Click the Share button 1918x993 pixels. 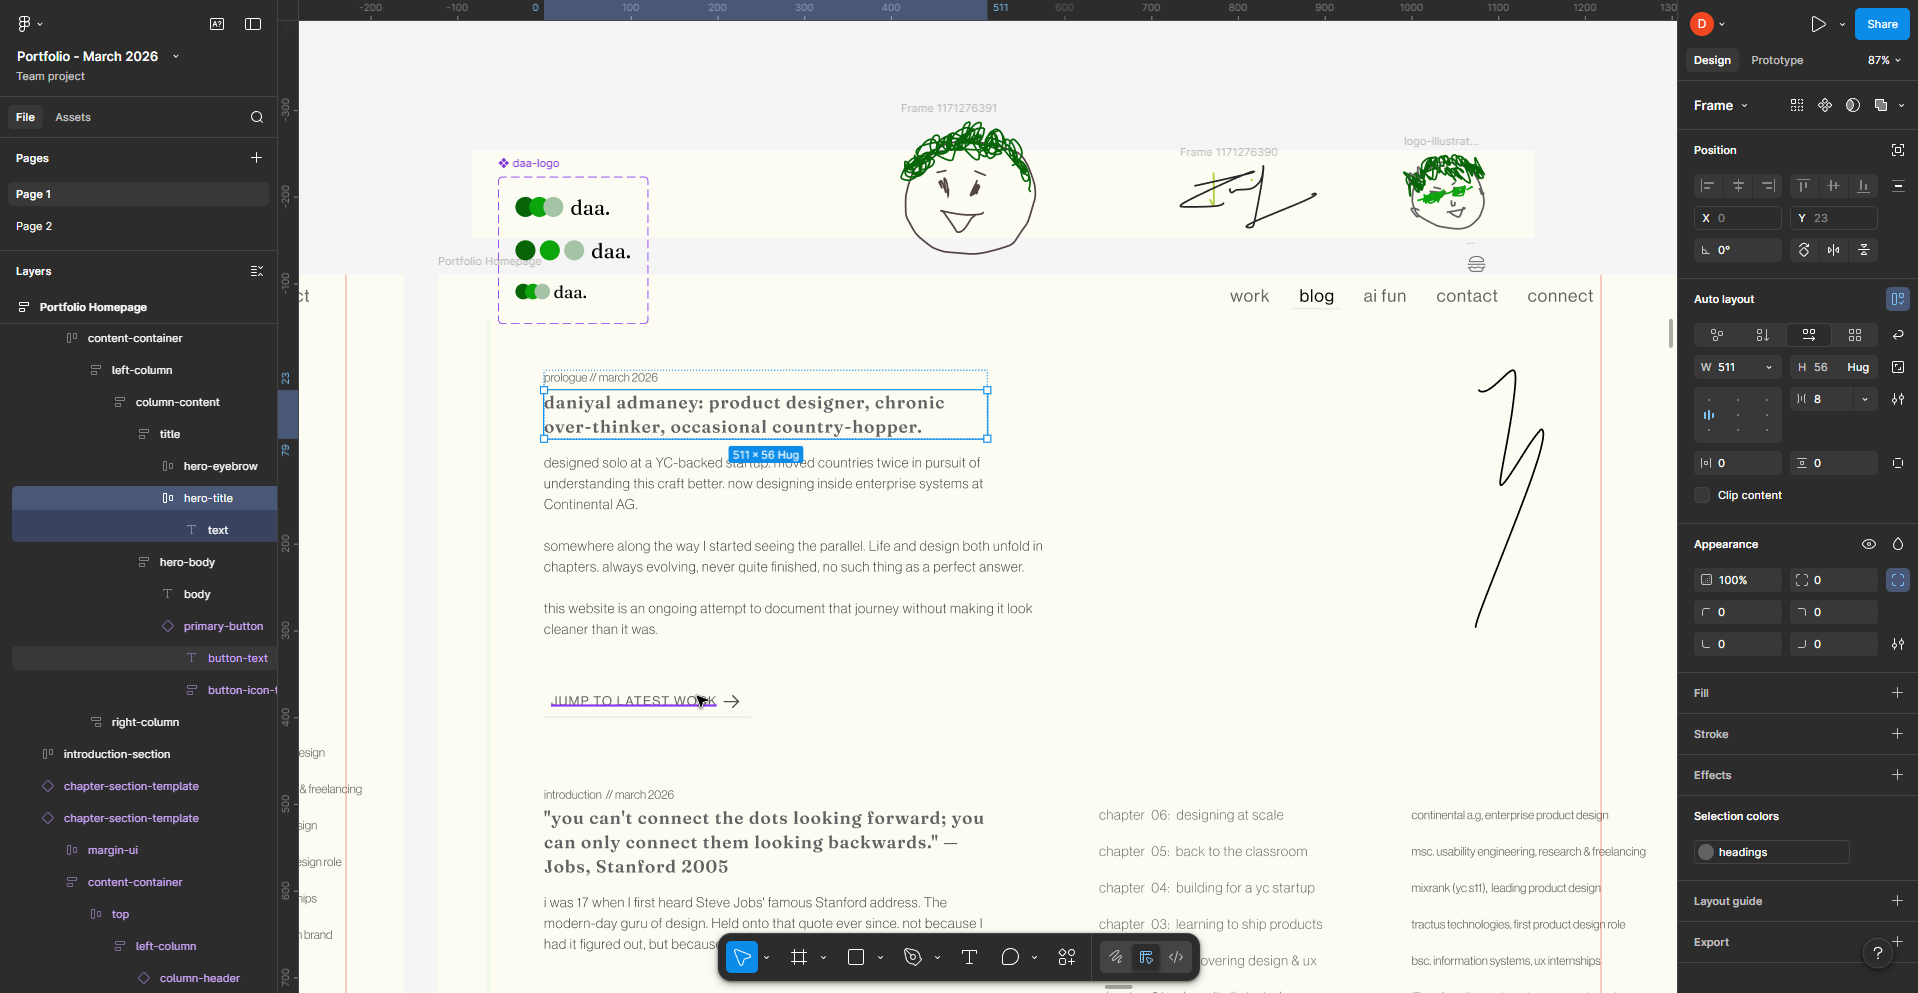1881,24
